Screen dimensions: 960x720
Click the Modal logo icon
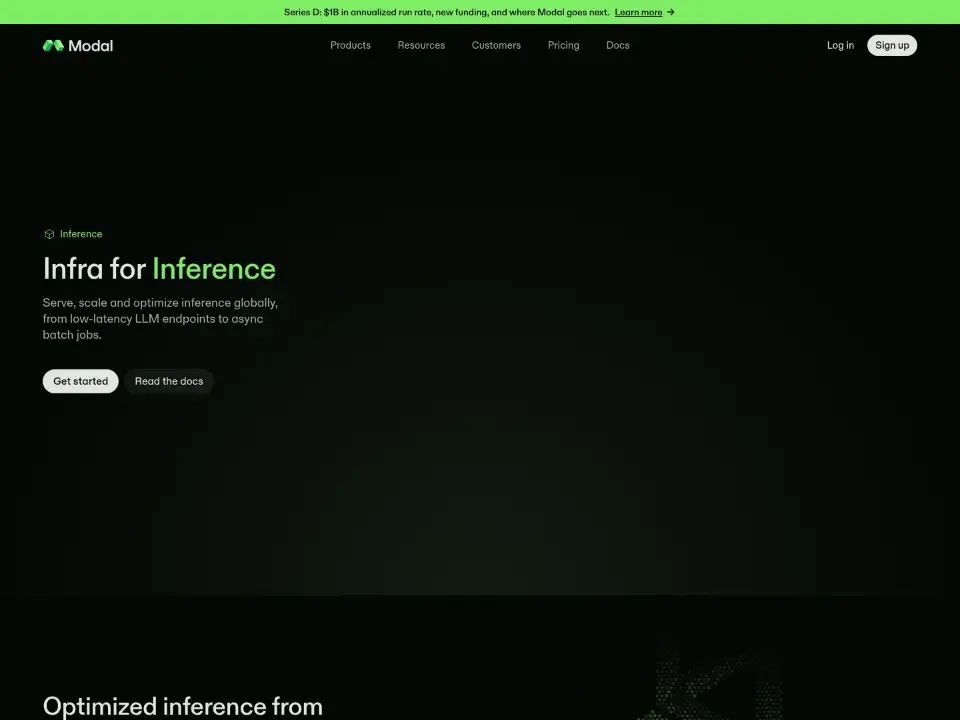pos(53,45)
